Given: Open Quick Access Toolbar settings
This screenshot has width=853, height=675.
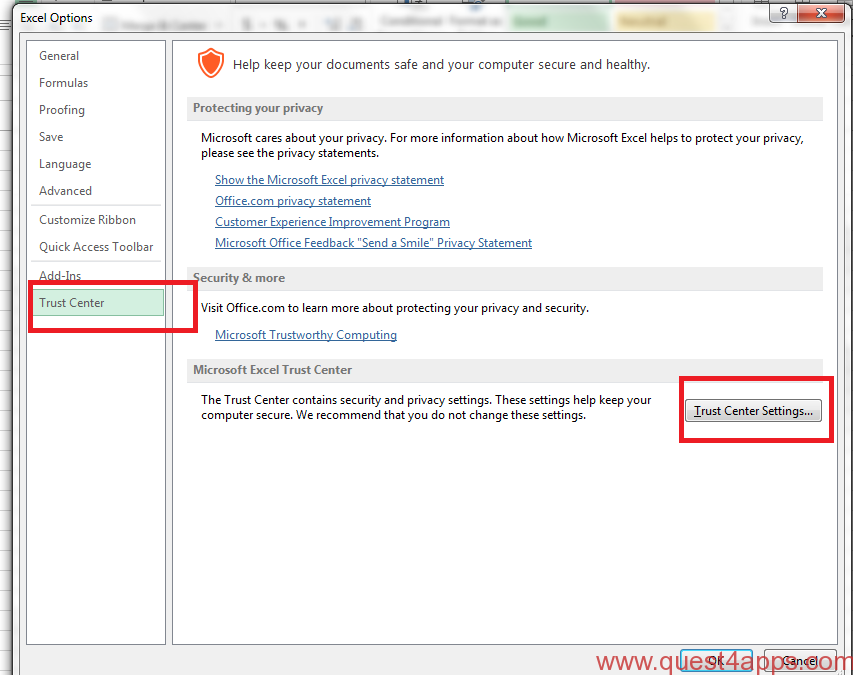Looking at the screenshot, I should [x=96, y=247].
